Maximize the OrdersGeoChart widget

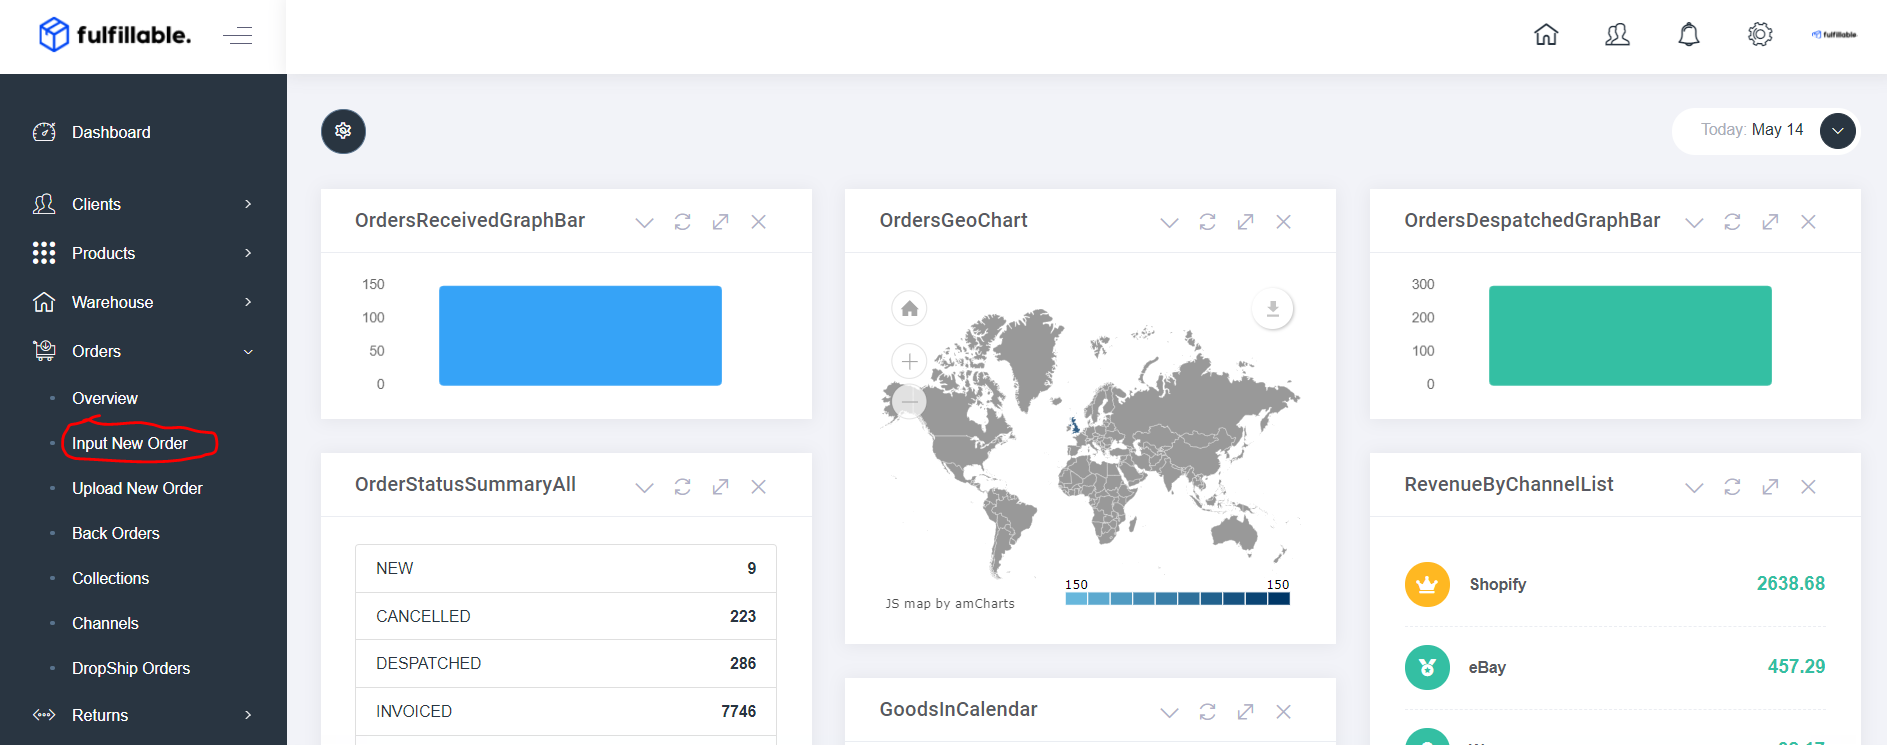(x=1245, y=221)
